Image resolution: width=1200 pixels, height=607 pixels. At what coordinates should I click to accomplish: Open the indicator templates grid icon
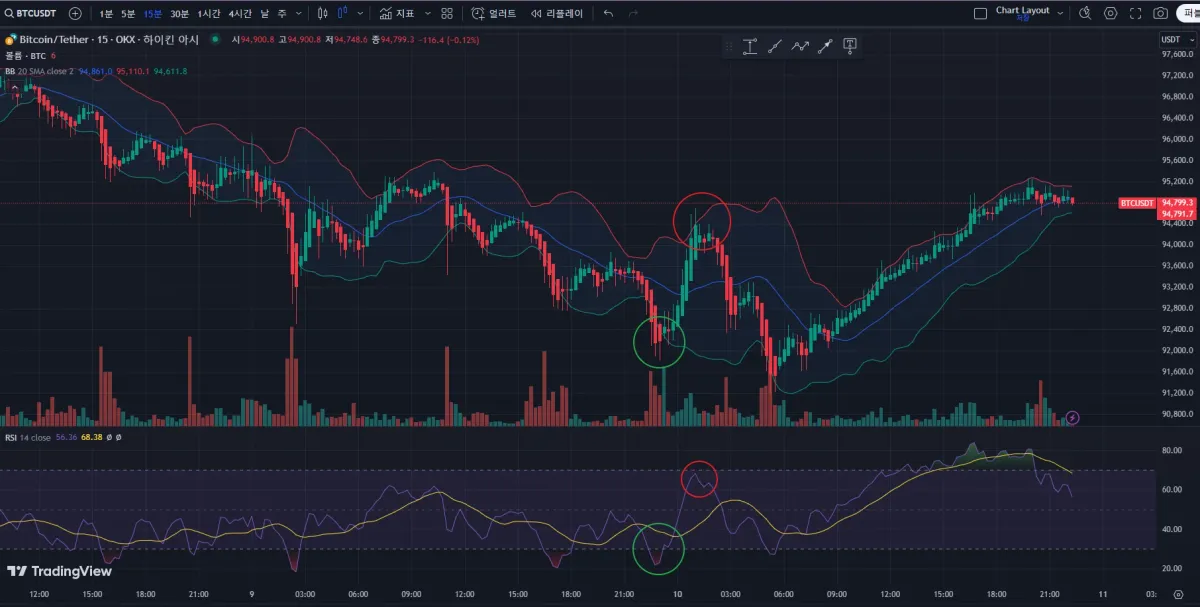coord(447,14)
